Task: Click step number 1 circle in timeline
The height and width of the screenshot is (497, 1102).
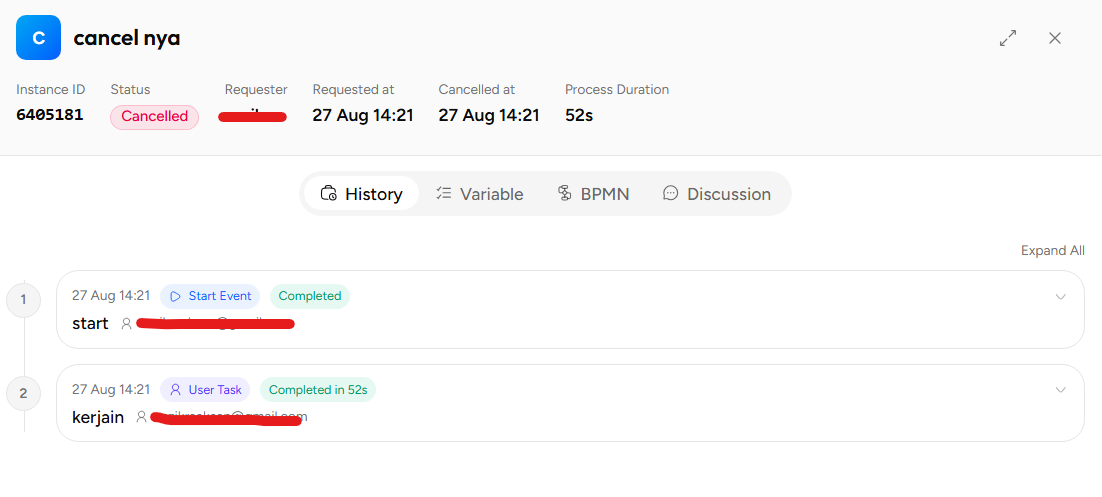Action: click(23, 300)
